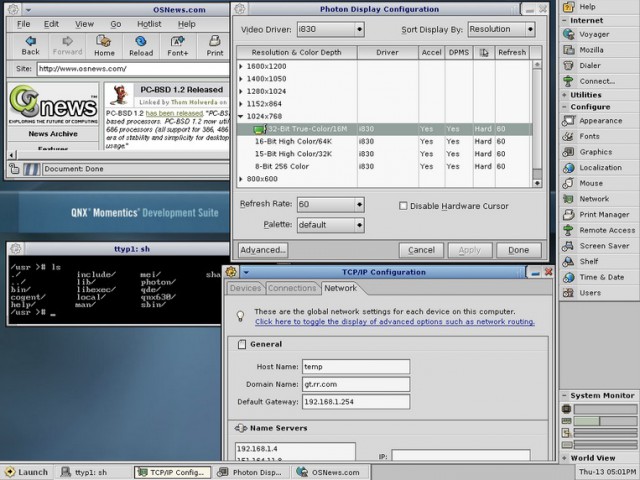Switch to the Connections tab

pyautogui.click(x=292, y=288)
